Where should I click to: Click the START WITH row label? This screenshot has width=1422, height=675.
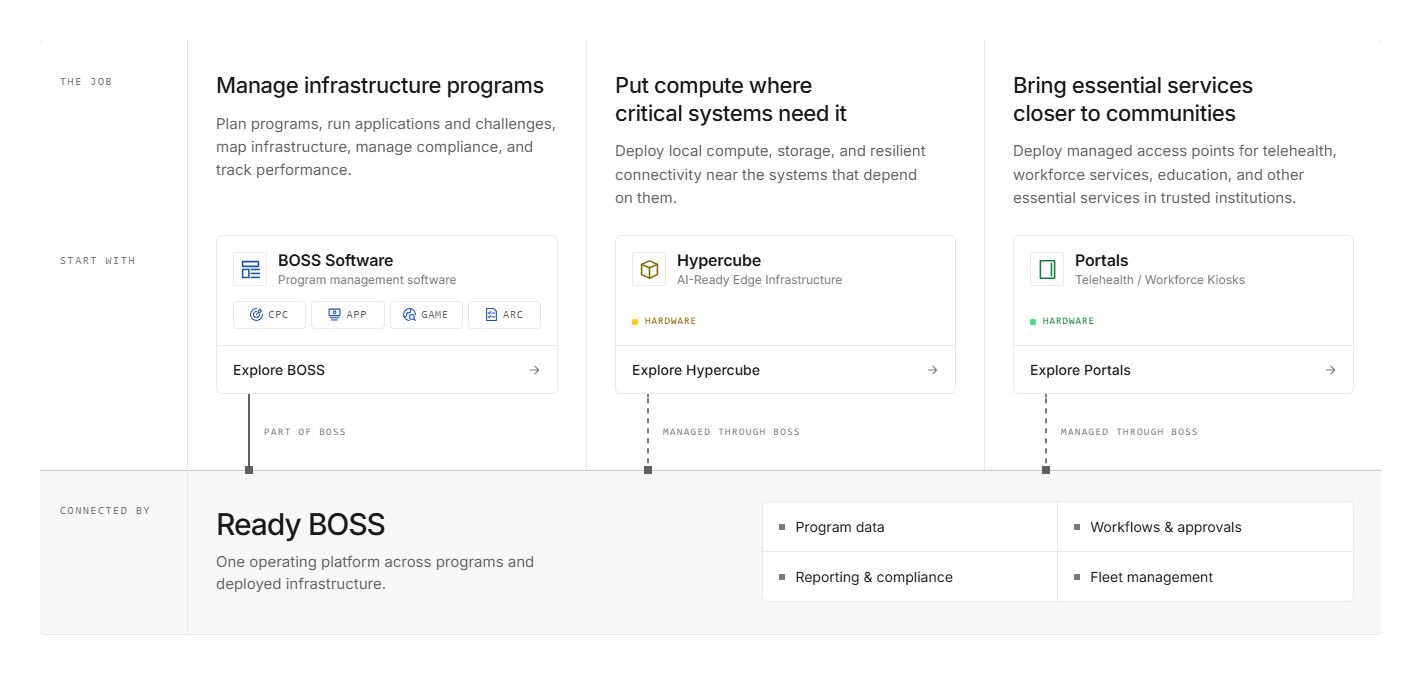click(97, 261)
